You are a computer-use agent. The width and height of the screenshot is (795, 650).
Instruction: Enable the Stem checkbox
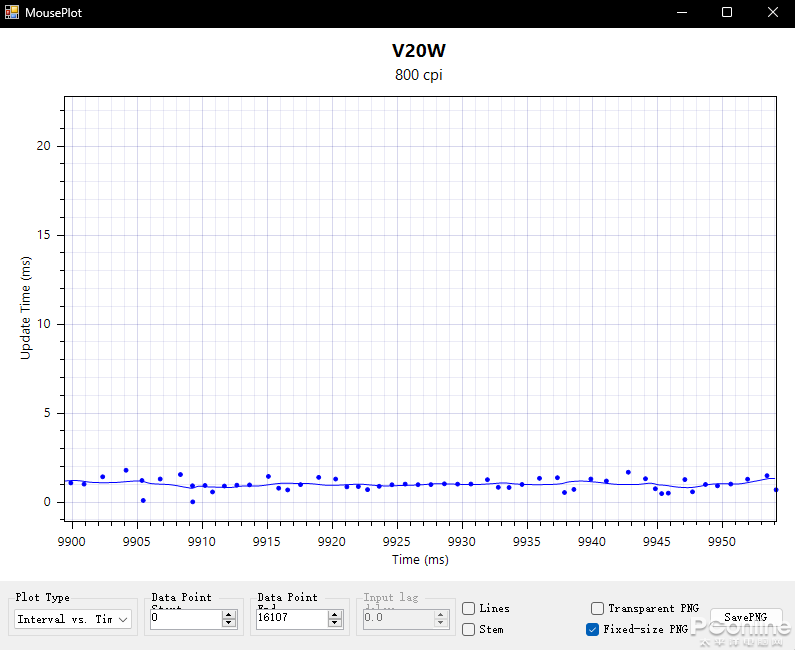tap(468, 629)
